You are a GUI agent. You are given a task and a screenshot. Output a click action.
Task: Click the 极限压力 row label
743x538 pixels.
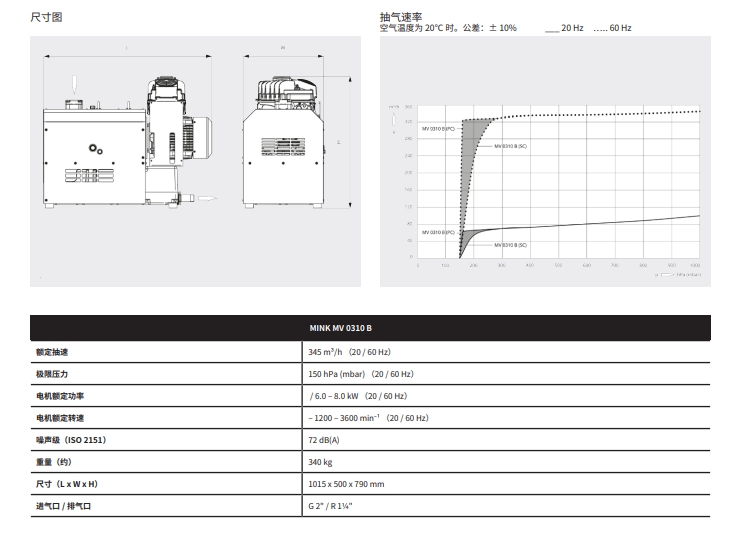tap(52, 374)
